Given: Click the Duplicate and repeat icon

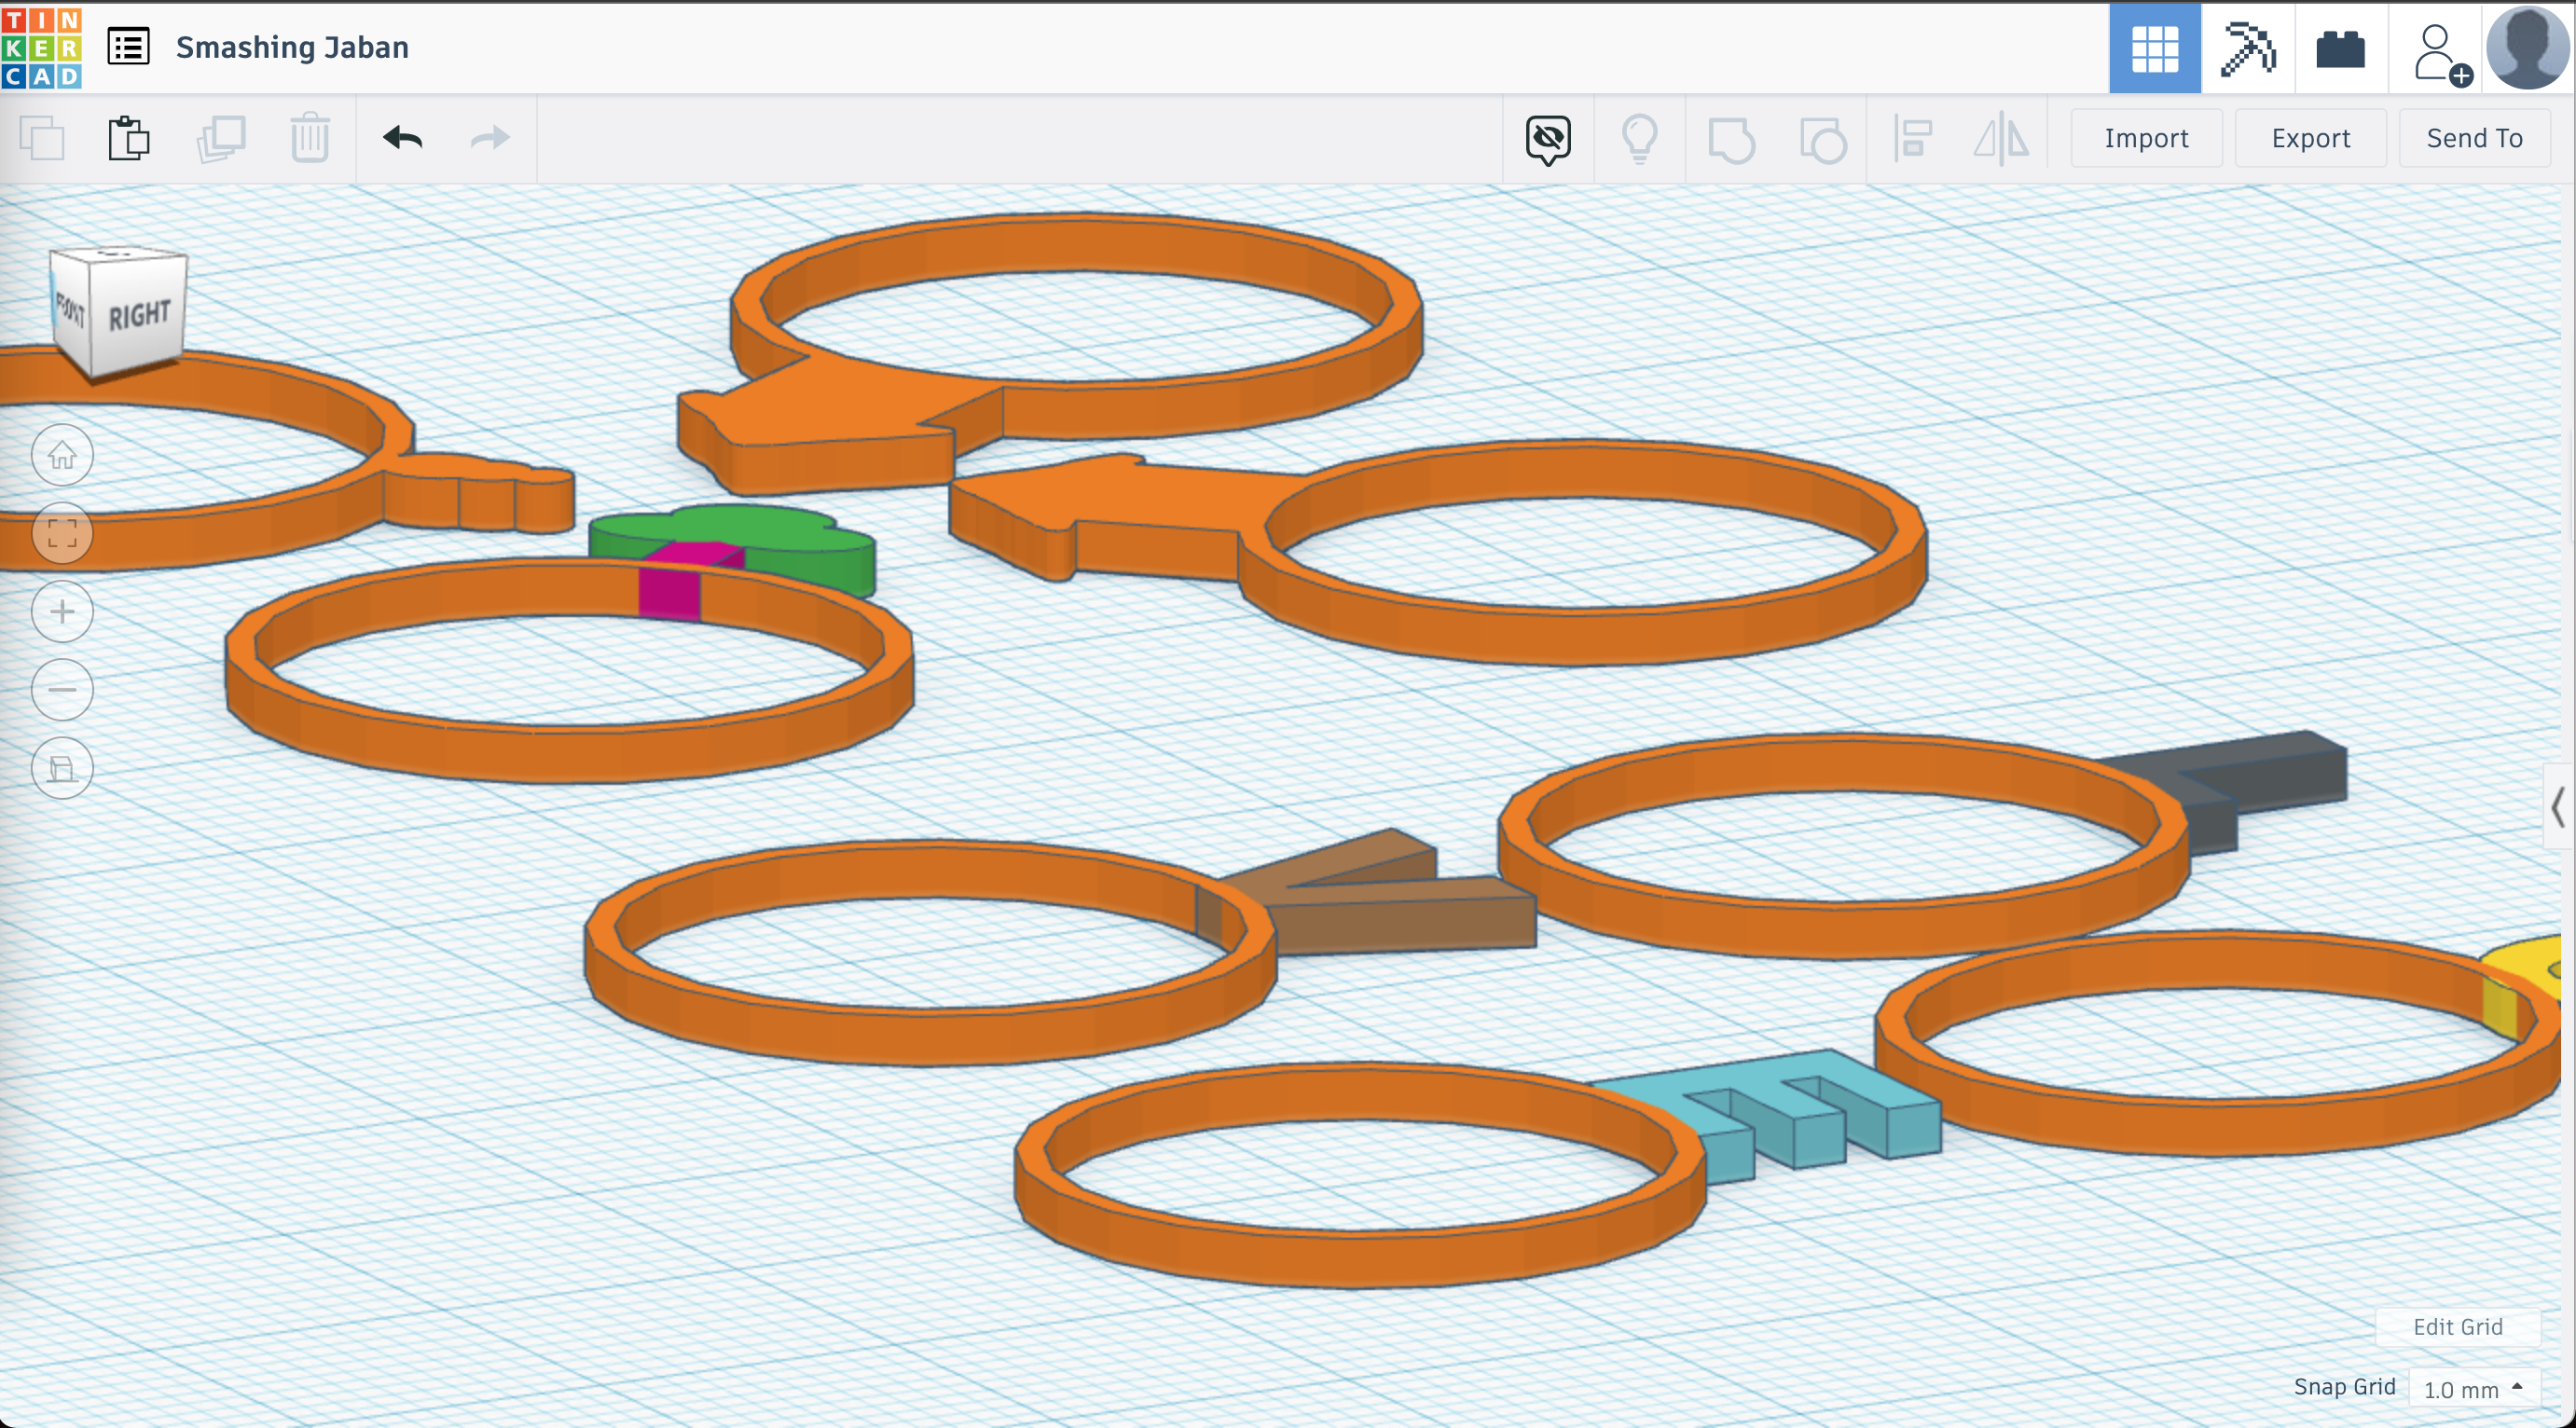Looking at the screenshot, I should (220, 138).
